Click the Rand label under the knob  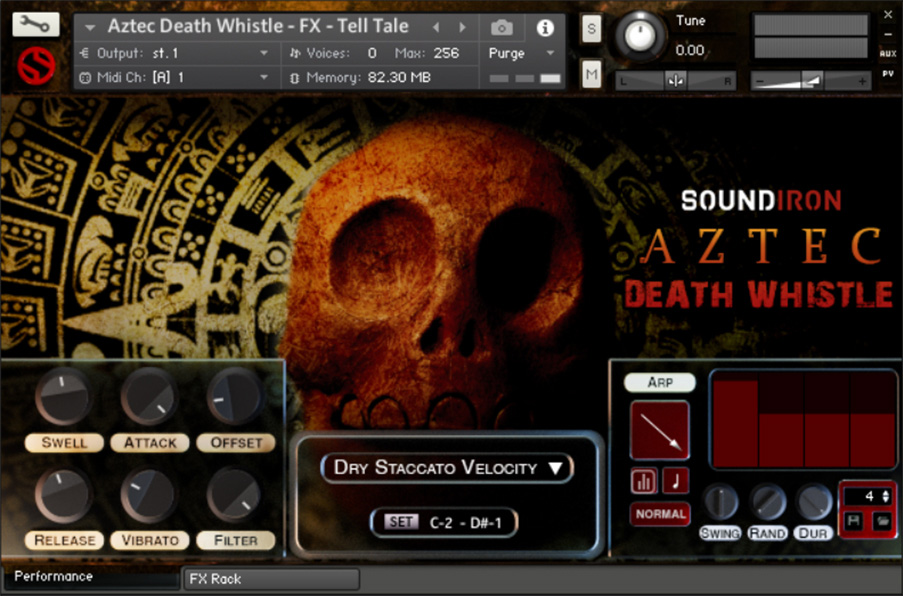767,533
